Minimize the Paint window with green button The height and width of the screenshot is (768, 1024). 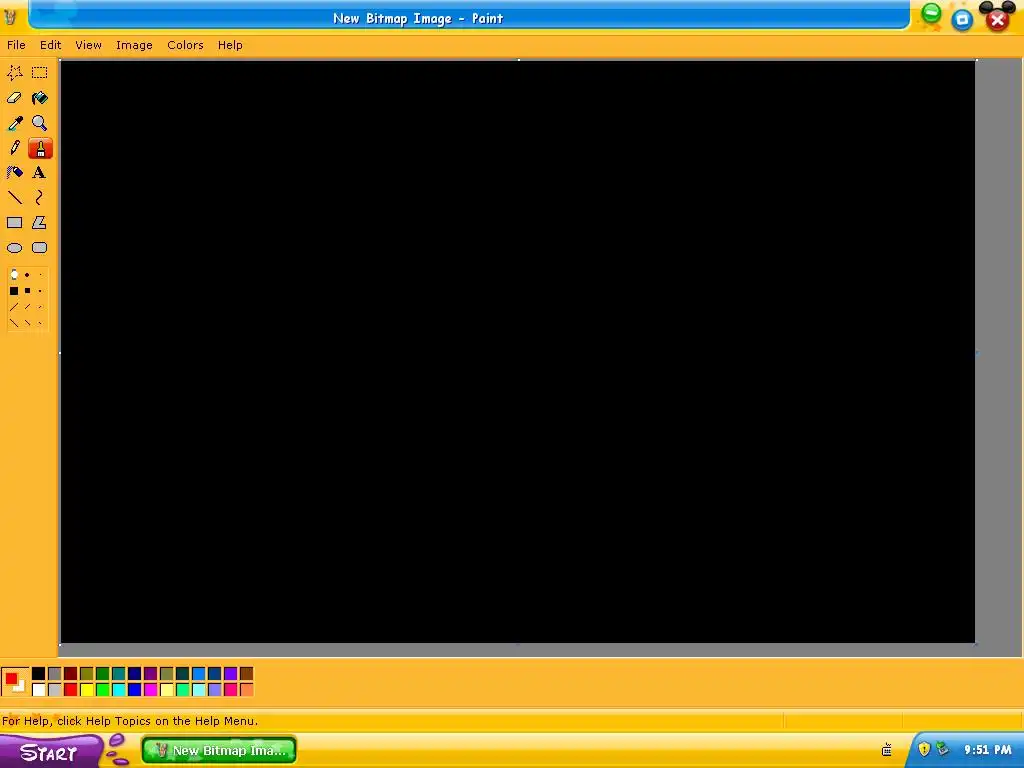tap(931, 13)
